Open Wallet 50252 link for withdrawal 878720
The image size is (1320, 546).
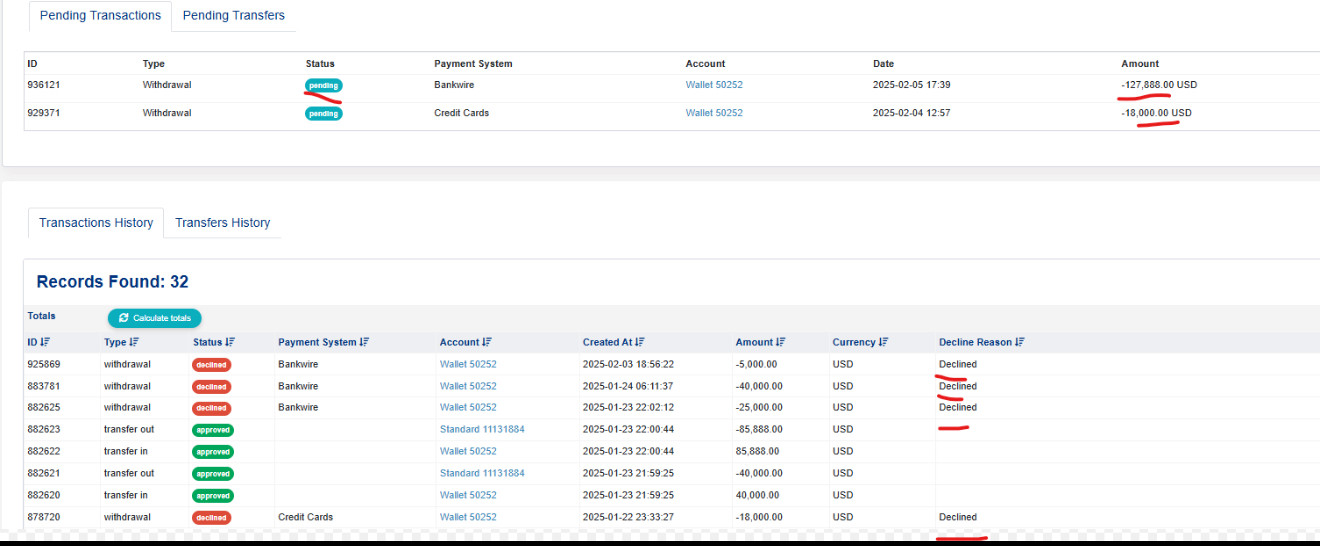pyautogui.click(x=468, y=517)
